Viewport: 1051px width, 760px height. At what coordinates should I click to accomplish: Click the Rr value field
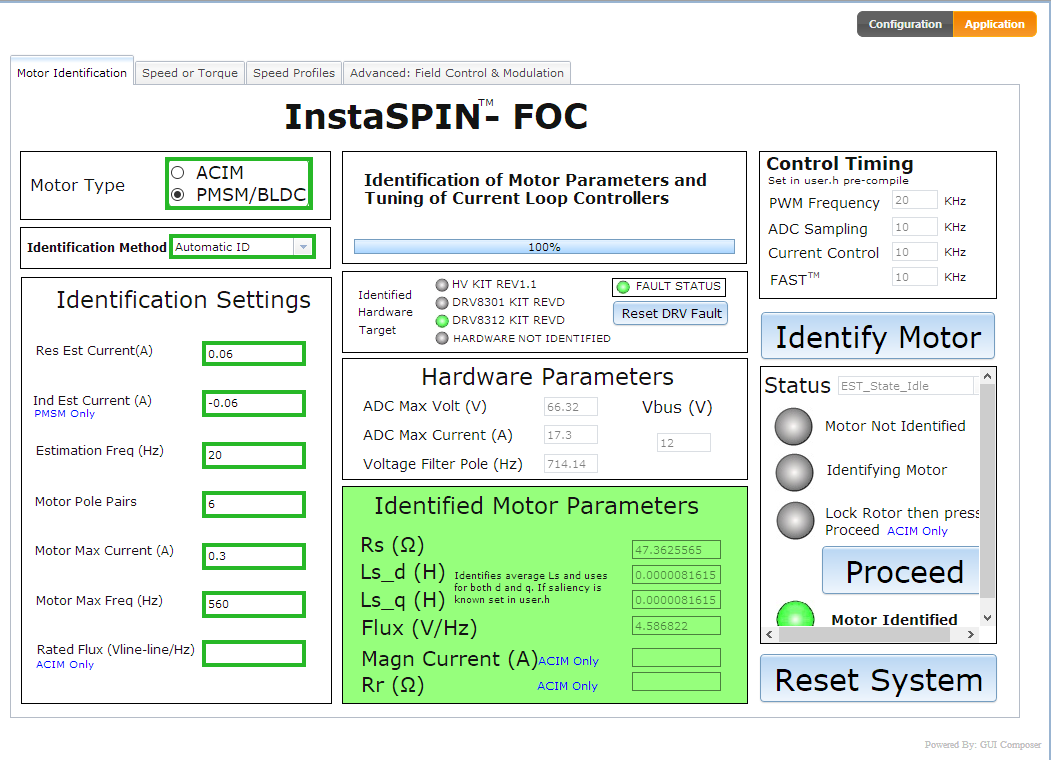676,682
